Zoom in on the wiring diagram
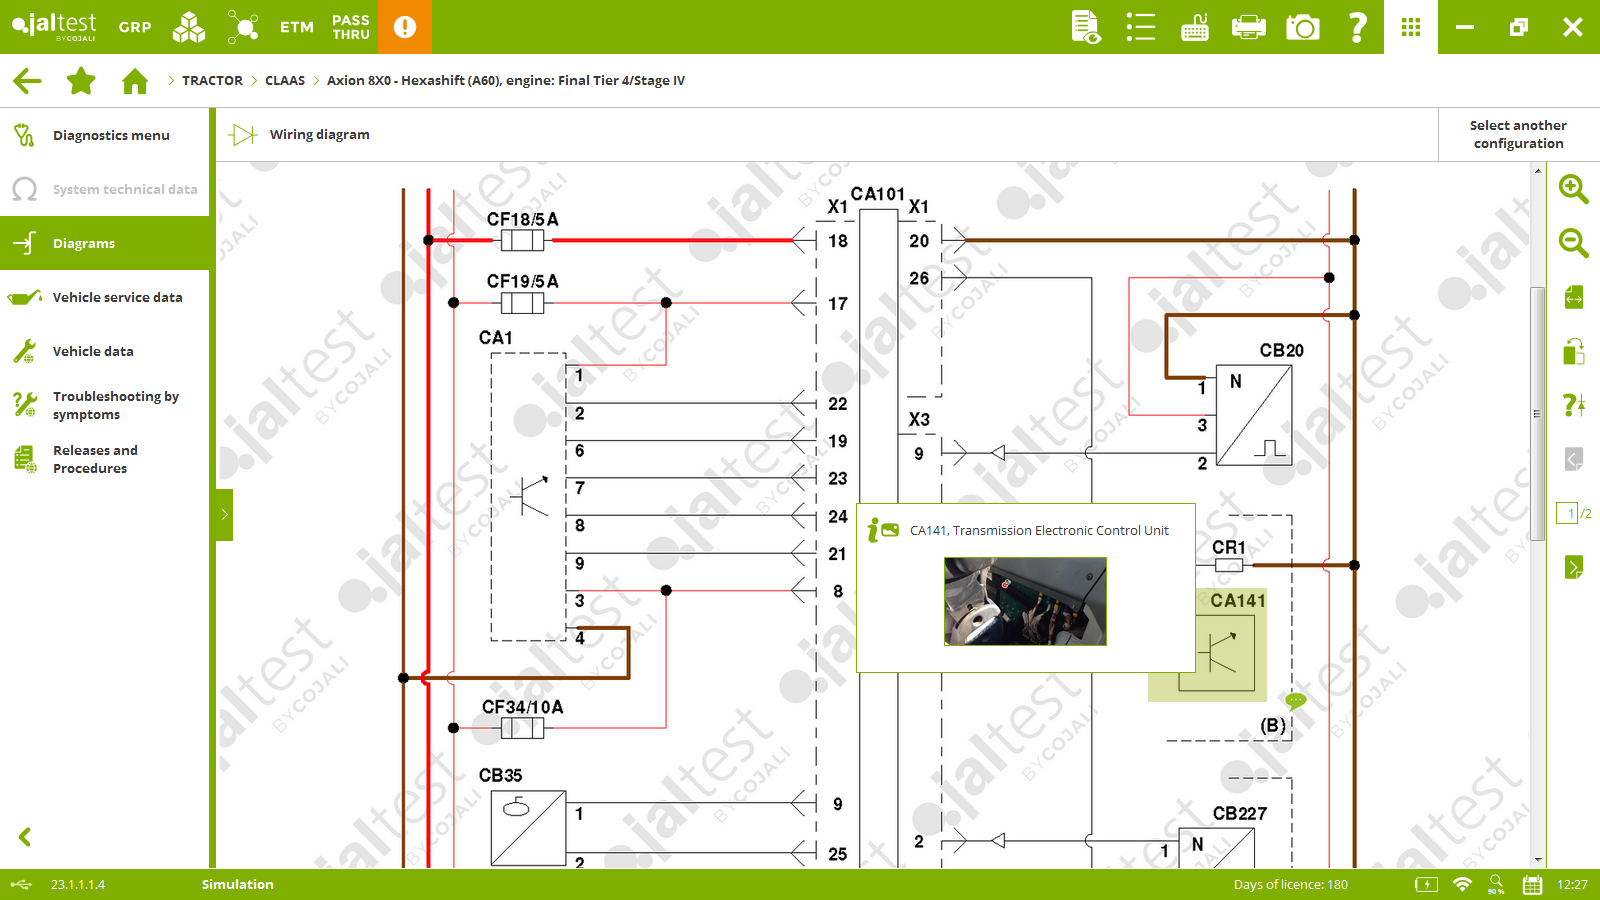The height and width of the screenshot is (900, 1600). [1573, 189]
